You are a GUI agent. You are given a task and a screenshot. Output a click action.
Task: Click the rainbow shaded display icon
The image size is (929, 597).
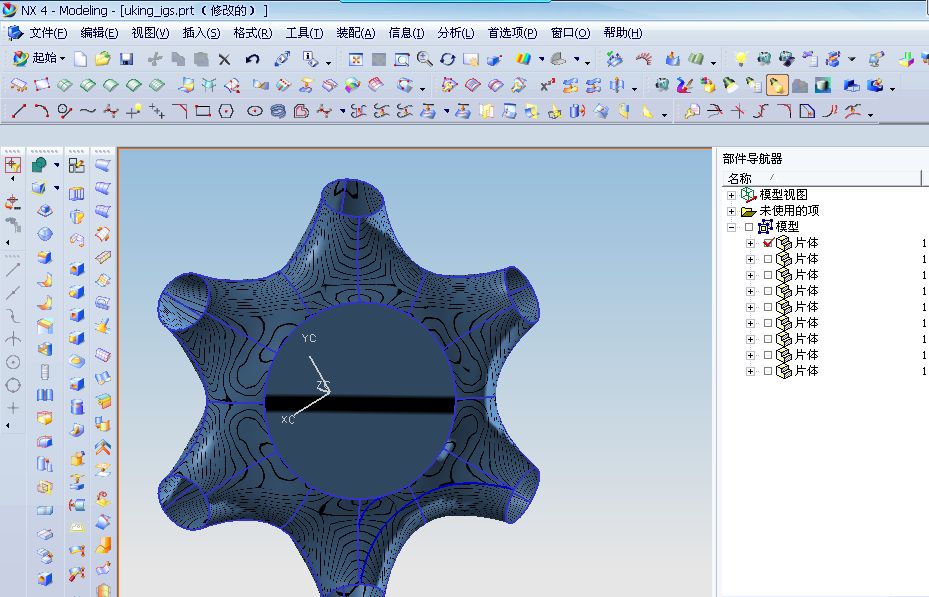click(x=523, y=59)
